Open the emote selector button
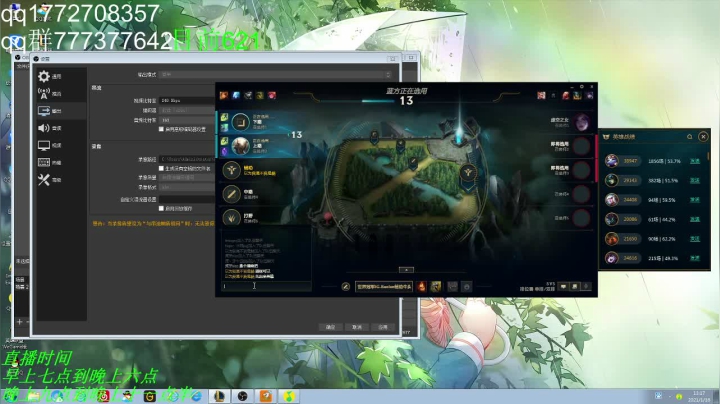 click(467, 286)
